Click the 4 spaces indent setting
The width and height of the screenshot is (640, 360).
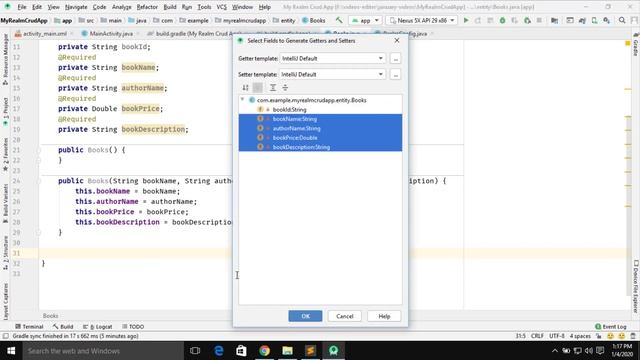(580, 336)
